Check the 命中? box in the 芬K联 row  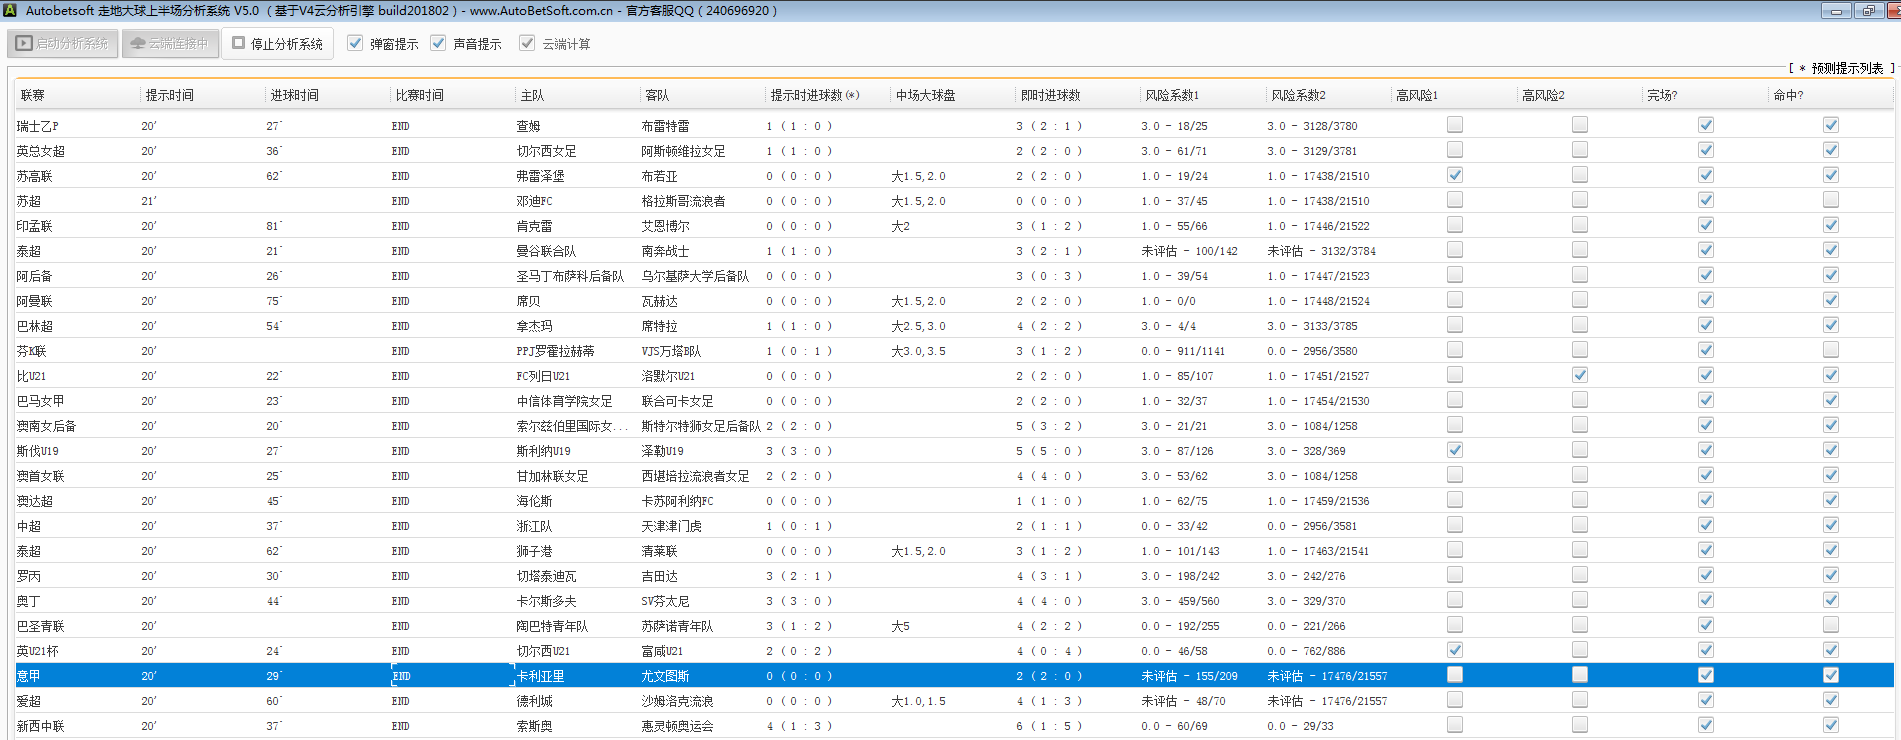click(x=1831, y=350)
